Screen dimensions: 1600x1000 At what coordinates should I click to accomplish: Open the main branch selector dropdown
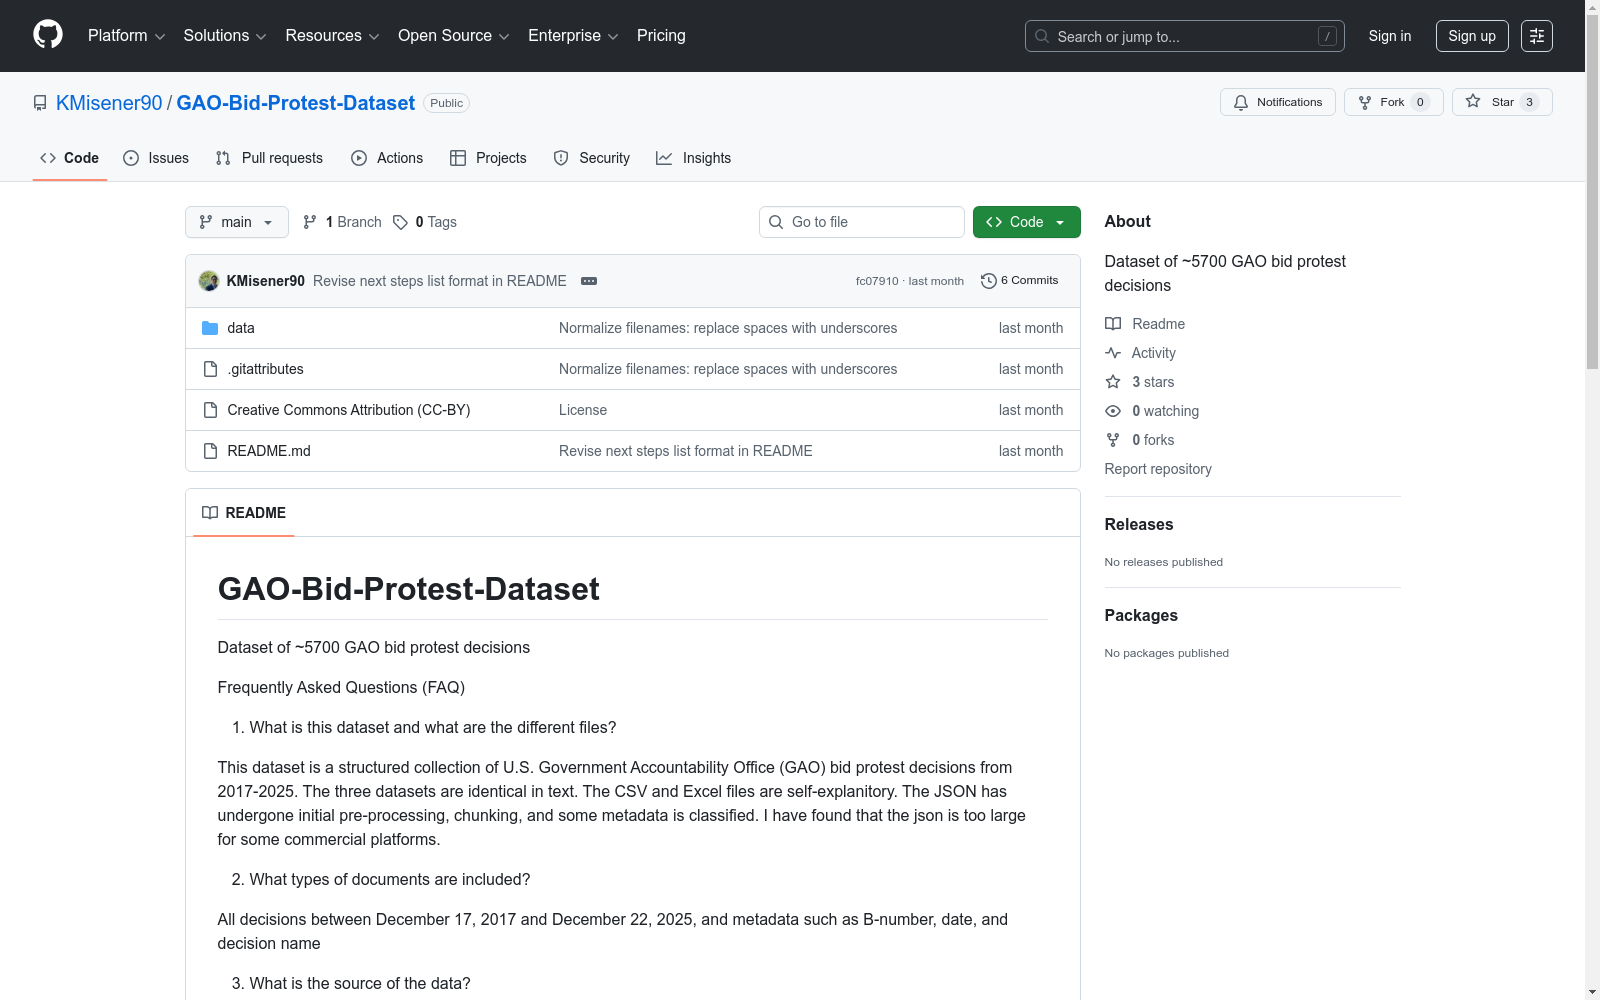pyautogui.click(x=237, y=222)
